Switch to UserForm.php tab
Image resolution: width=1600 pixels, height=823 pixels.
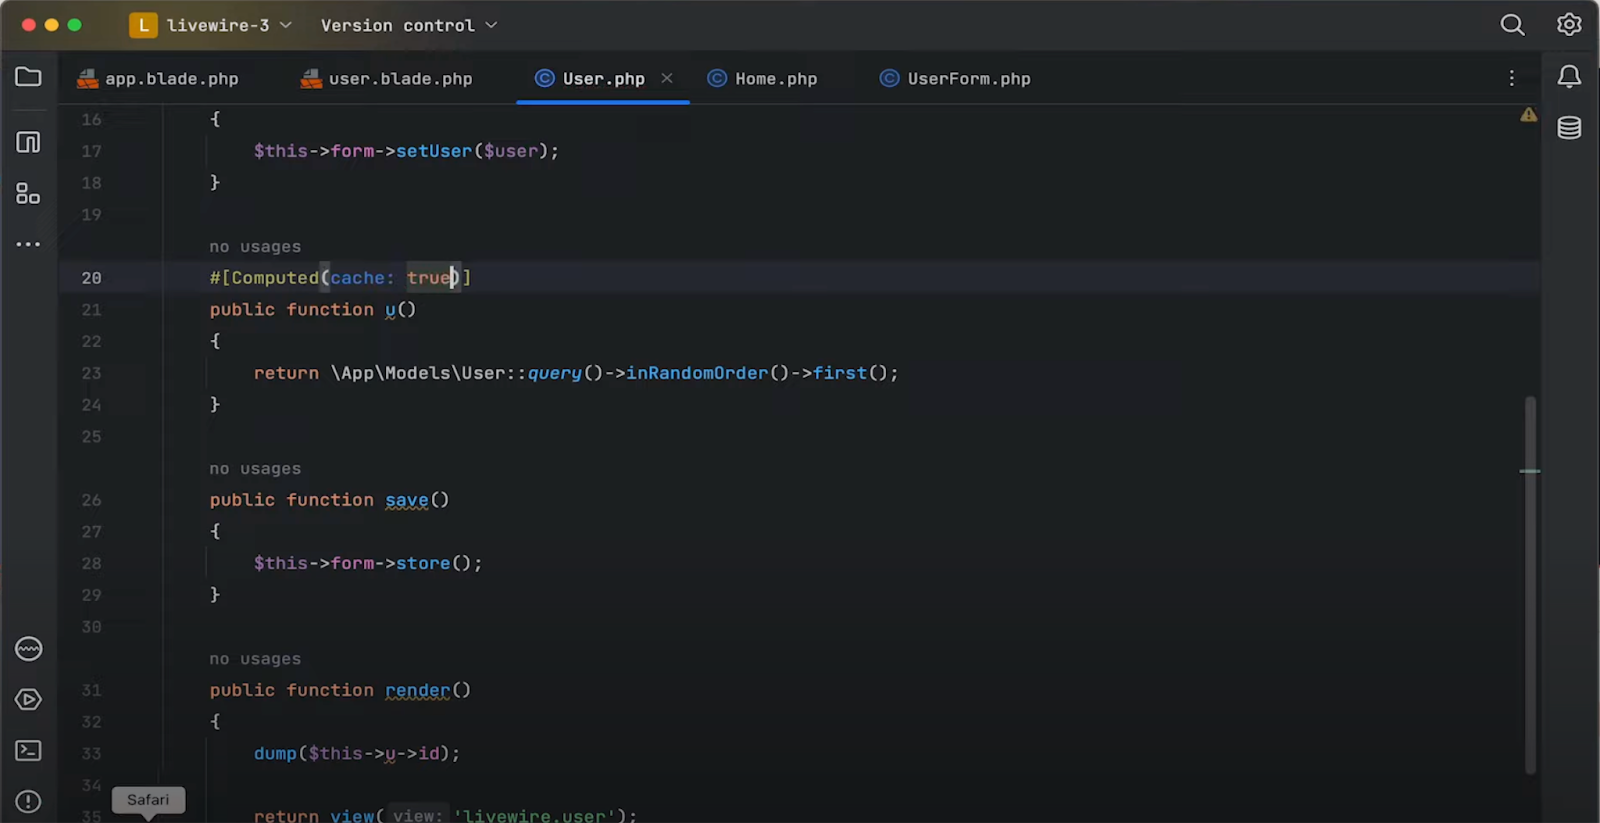[x=955, y=79]
